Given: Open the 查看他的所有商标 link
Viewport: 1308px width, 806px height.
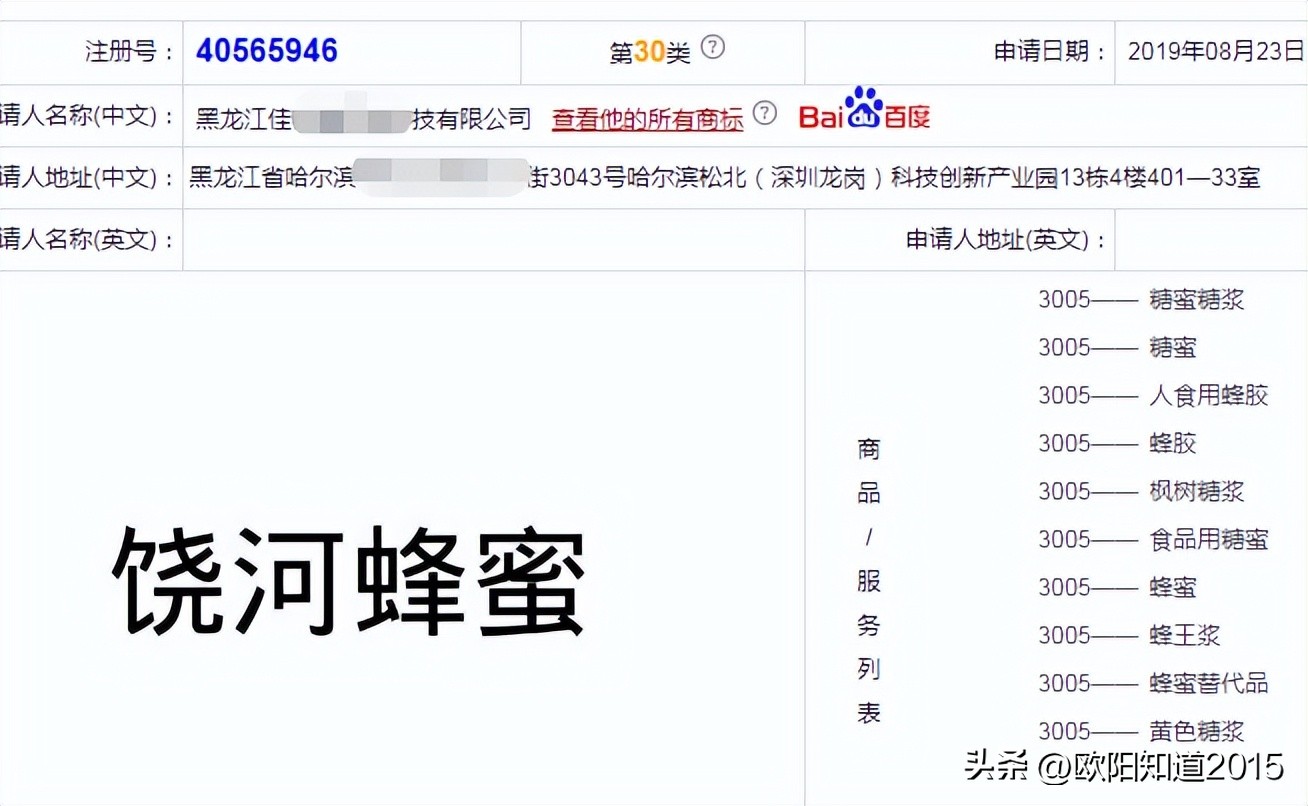Looking at the screenshot, I should point(646,117).
